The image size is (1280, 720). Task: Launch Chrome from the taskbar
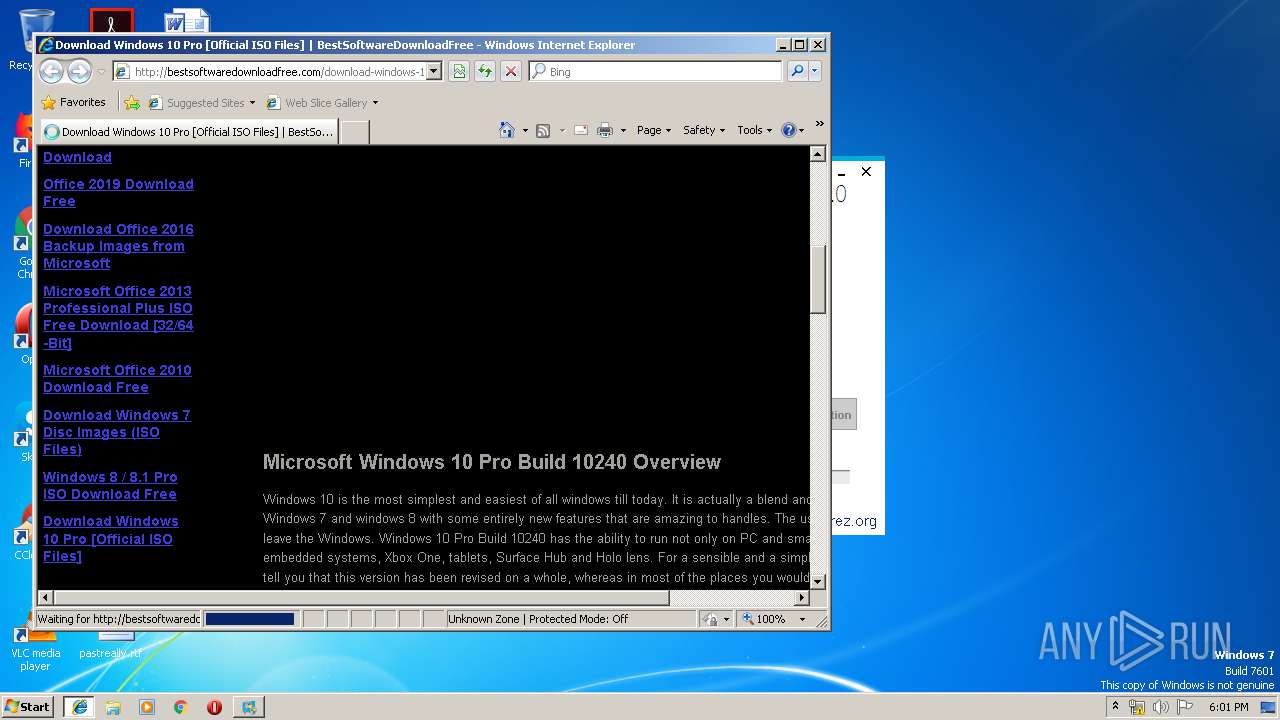point(181,707)
